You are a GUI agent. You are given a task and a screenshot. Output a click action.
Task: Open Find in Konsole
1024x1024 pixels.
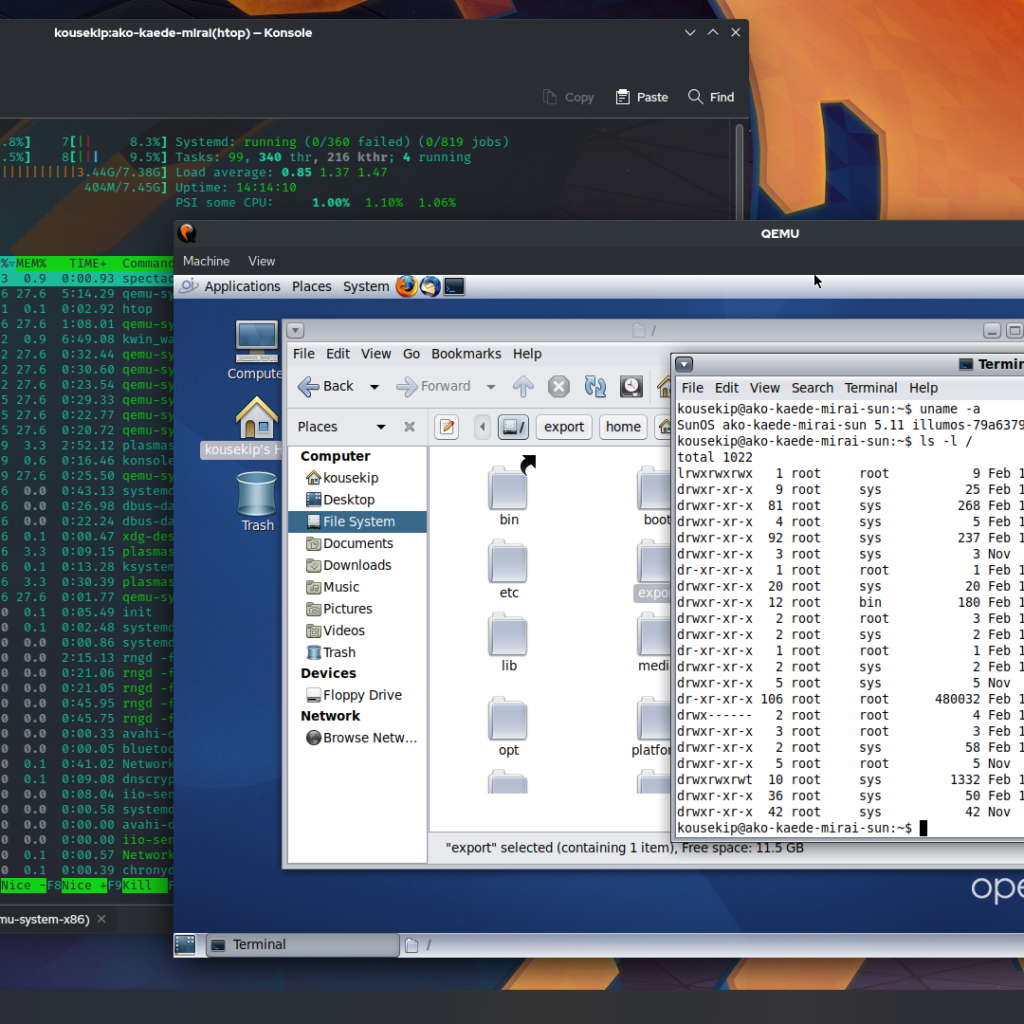click(x=711, y=97)
